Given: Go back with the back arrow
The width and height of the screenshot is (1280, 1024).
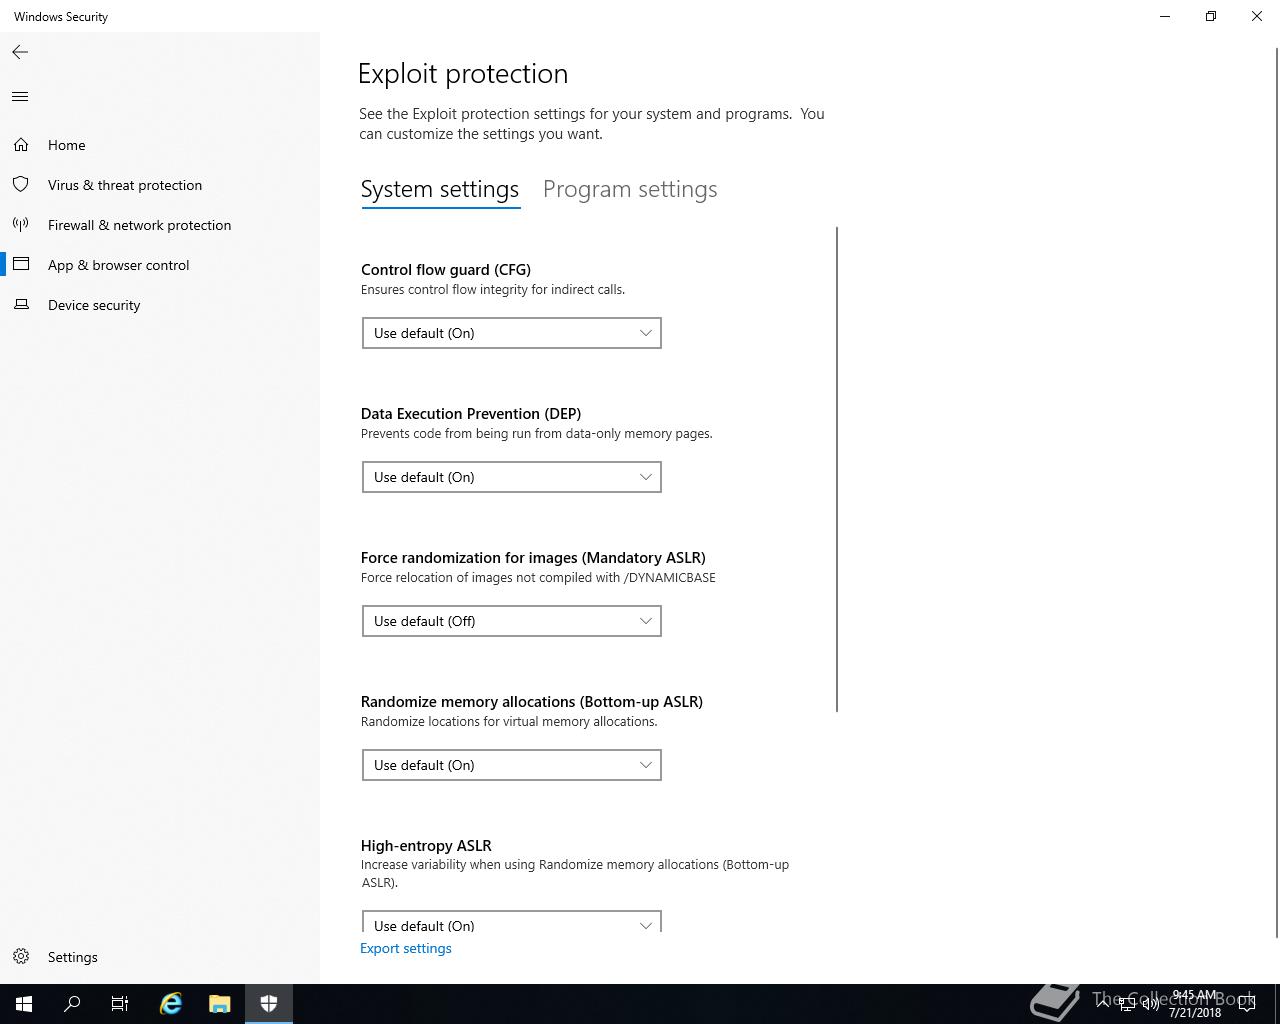Looking at the screenshot, I should pos(20,52).
